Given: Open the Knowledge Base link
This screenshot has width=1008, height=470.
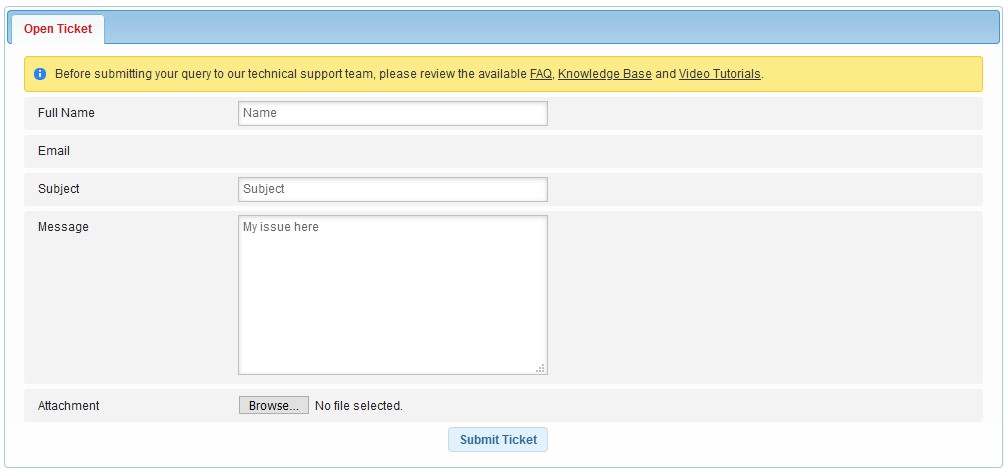Looking at the screenshot, I should click(x=604, y=74).
